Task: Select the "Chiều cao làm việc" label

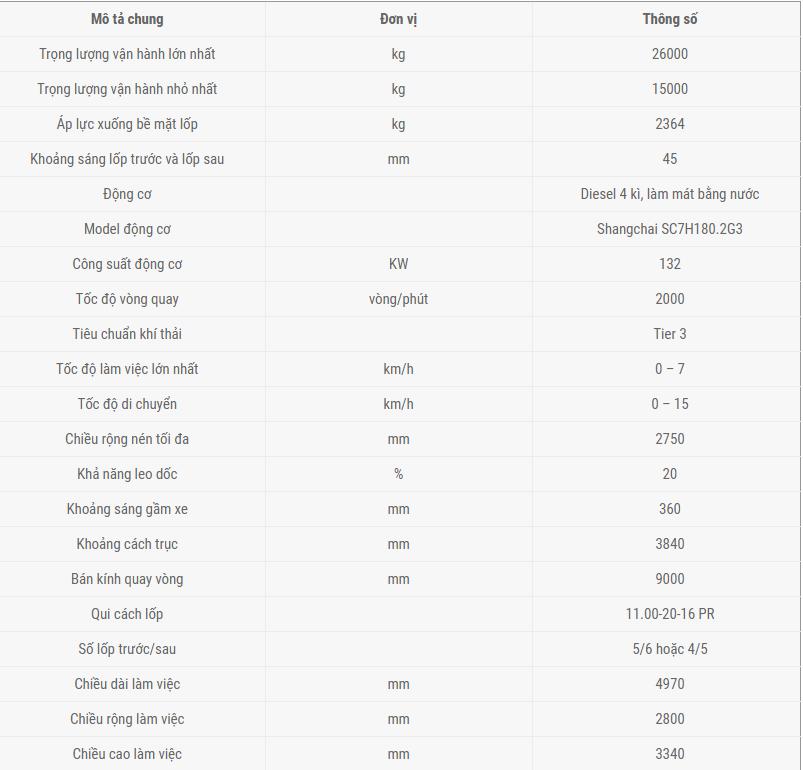Action: pyautogui.click(x=127, y=754)
